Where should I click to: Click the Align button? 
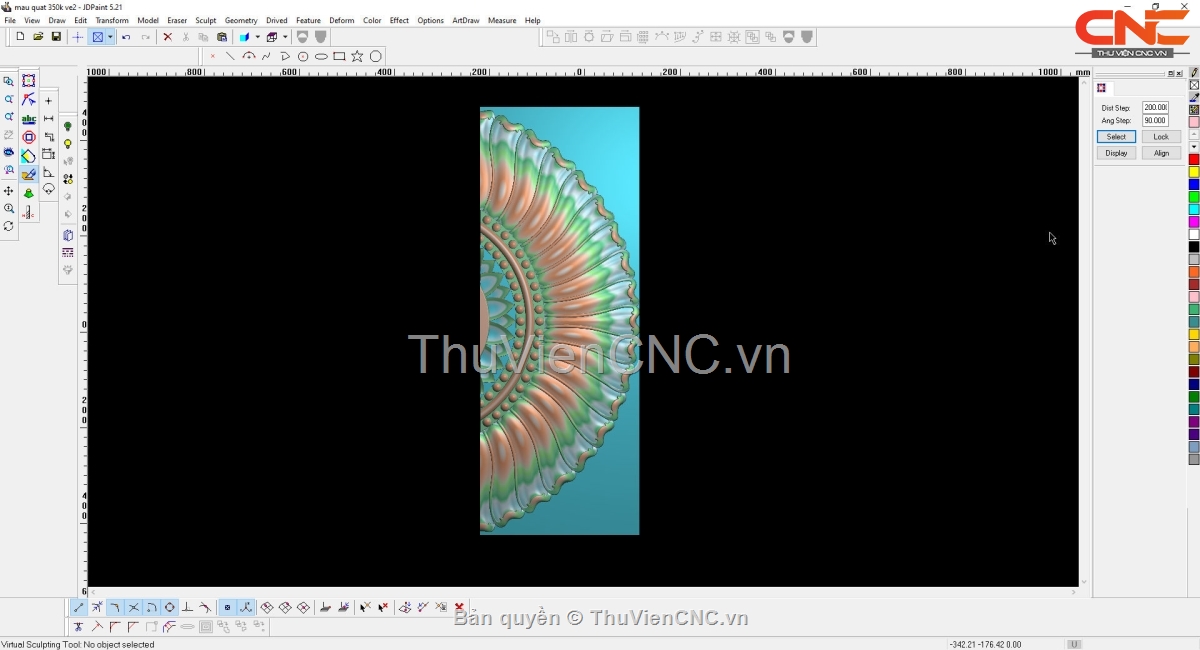click(x=1161, y=153)
